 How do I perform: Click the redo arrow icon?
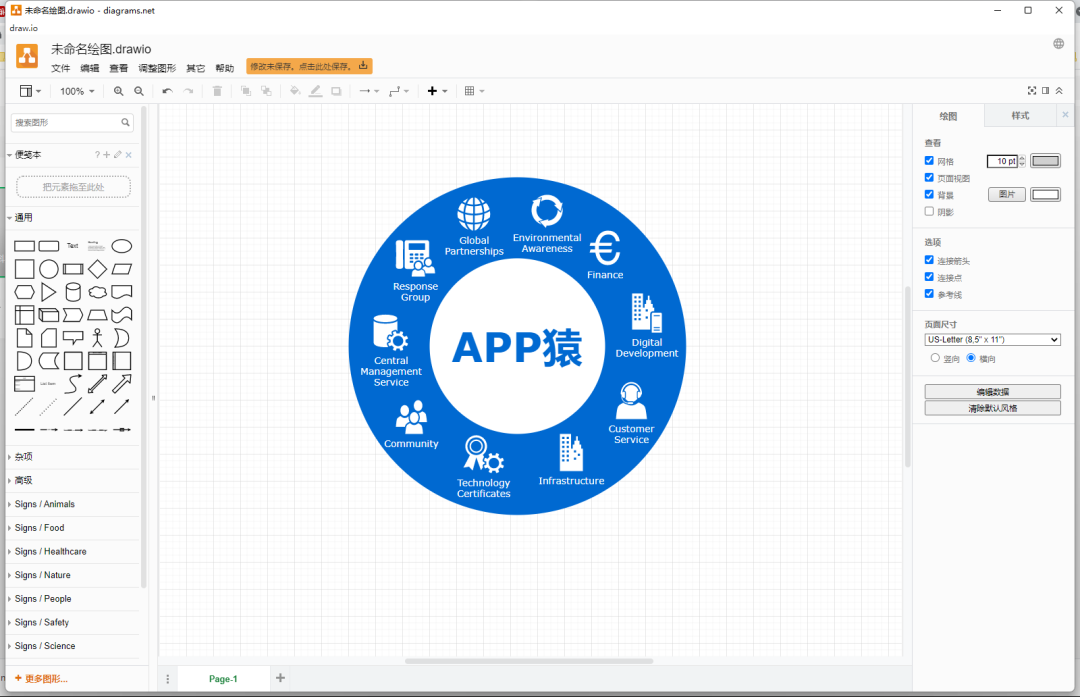click(x=188, y=91)
